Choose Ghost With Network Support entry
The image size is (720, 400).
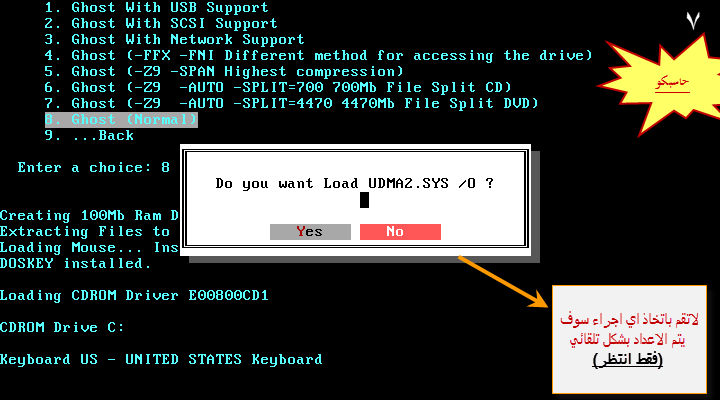(x=174, y=39)
